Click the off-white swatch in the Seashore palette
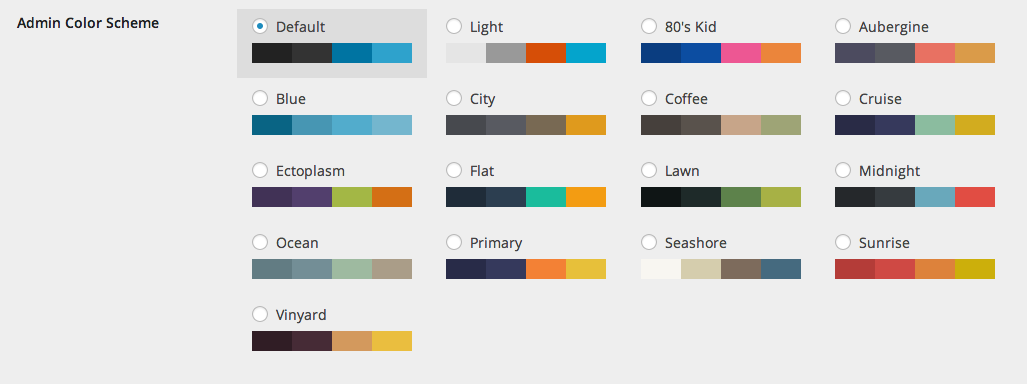The image size is (1027, 384). (x=661, y=269)
